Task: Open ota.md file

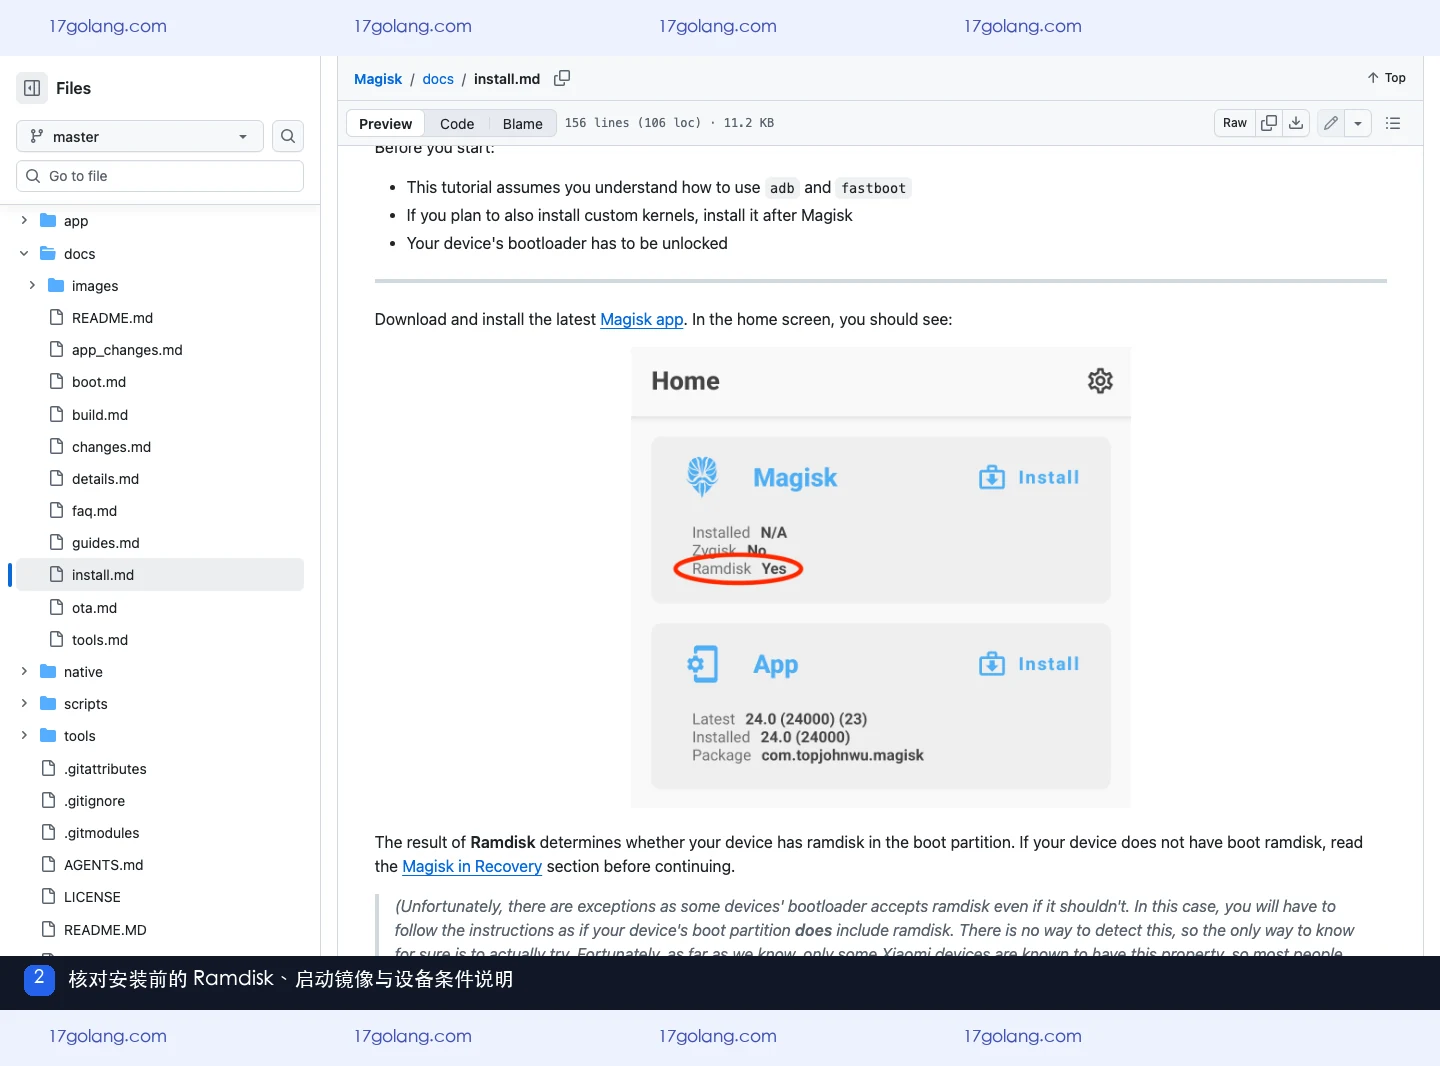Action: 94,608
